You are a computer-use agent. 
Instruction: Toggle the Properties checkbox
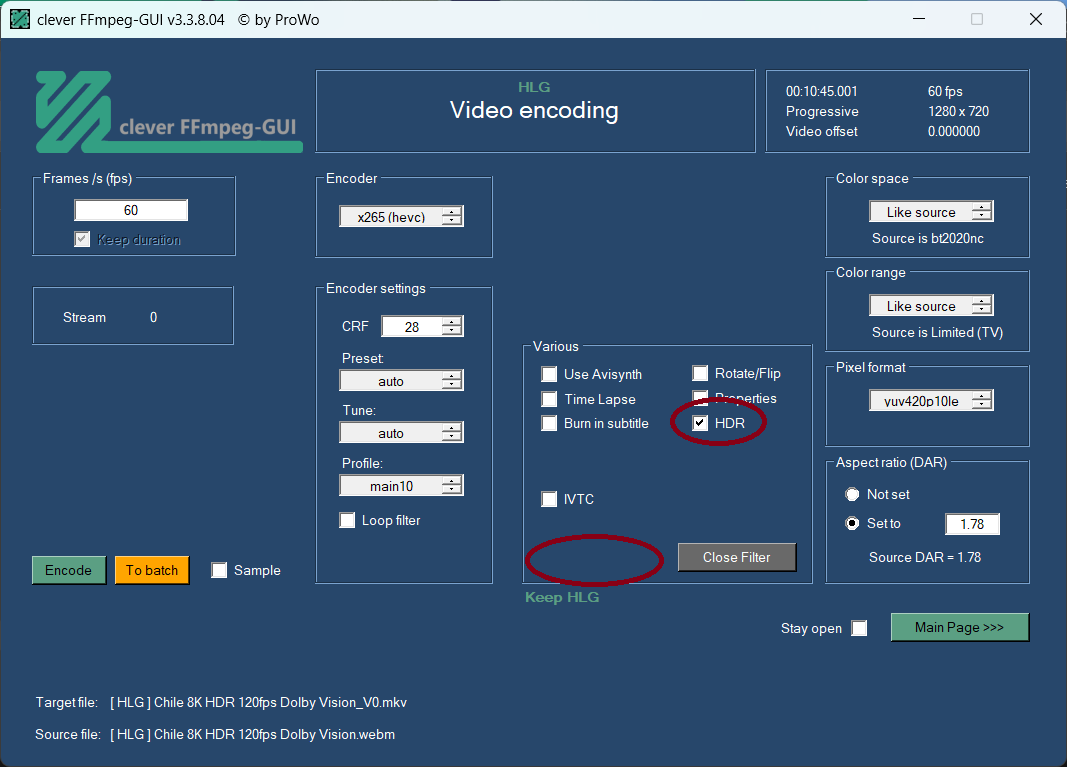point(700,397)
